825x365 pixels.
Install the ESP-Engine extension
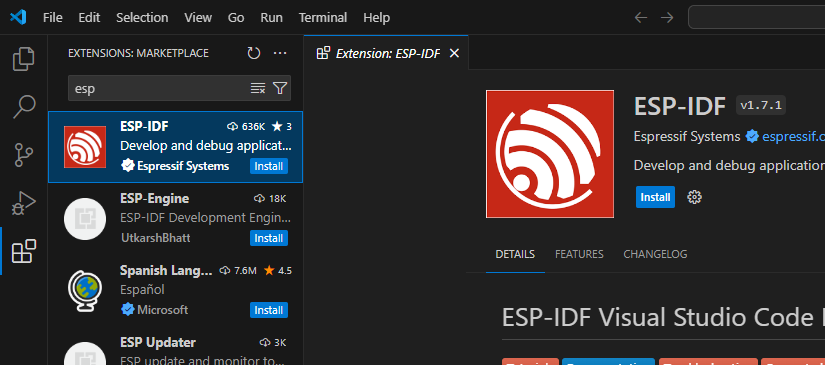pyautogui.click(x=269, y=238)
